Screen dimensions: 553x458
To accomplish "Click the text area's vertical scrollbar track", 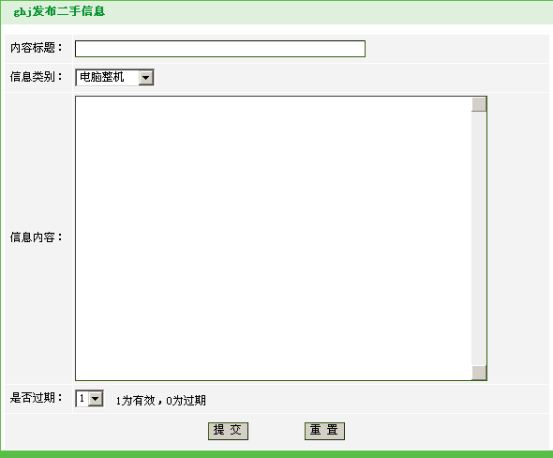I will (479, 238).
